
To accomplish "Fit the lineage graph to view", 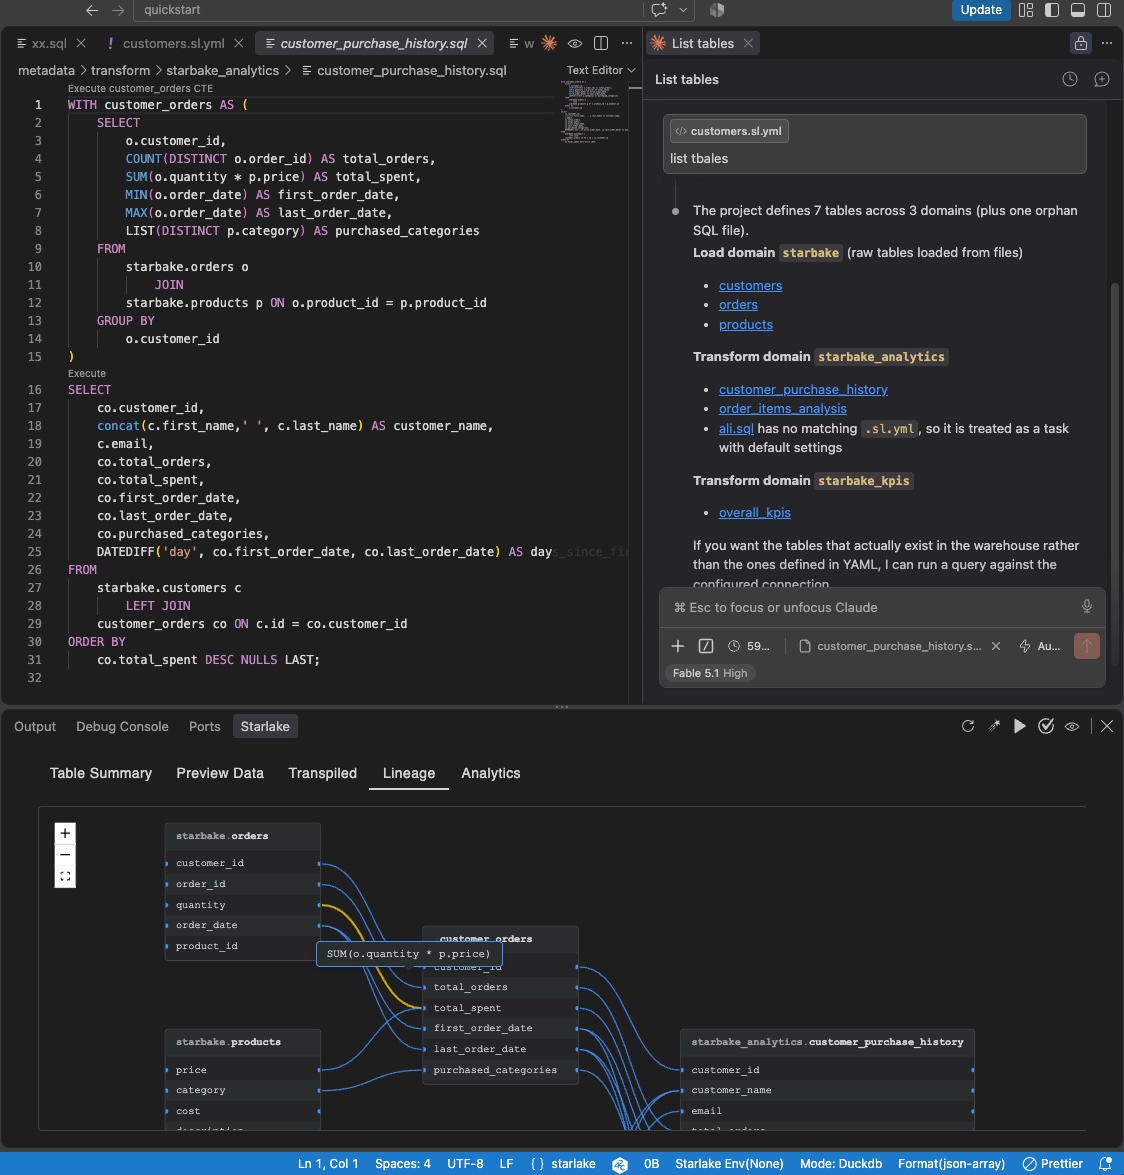I will click(65, 876).
